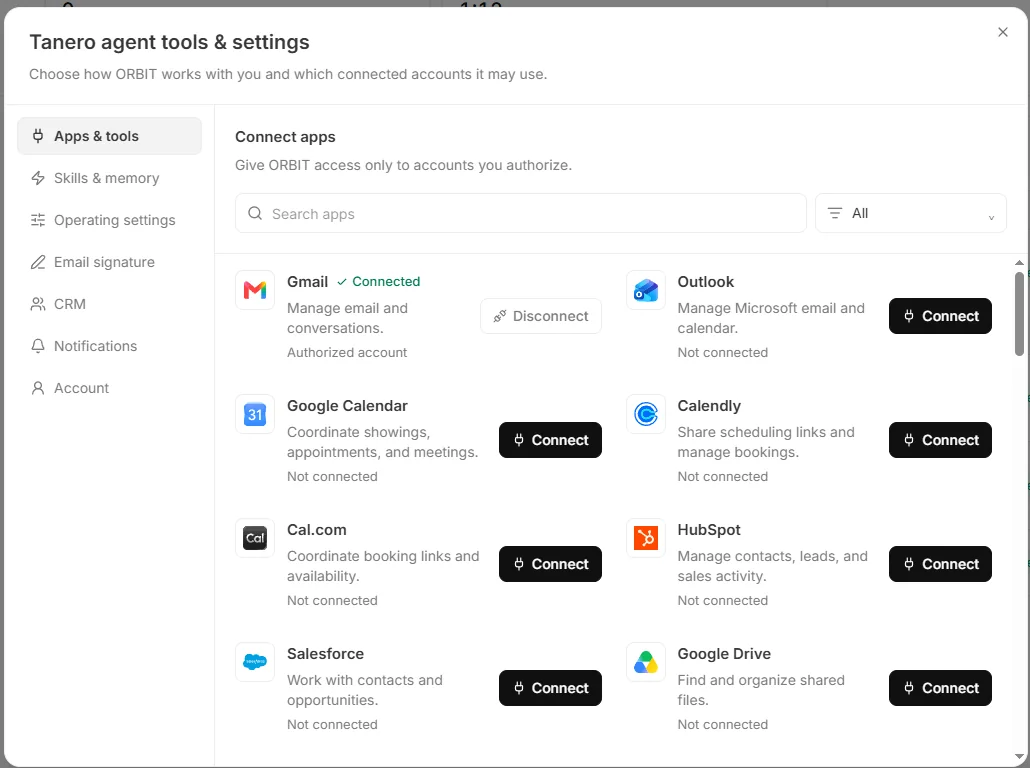Click the people icon beside CRM

(x=38, y=304)
